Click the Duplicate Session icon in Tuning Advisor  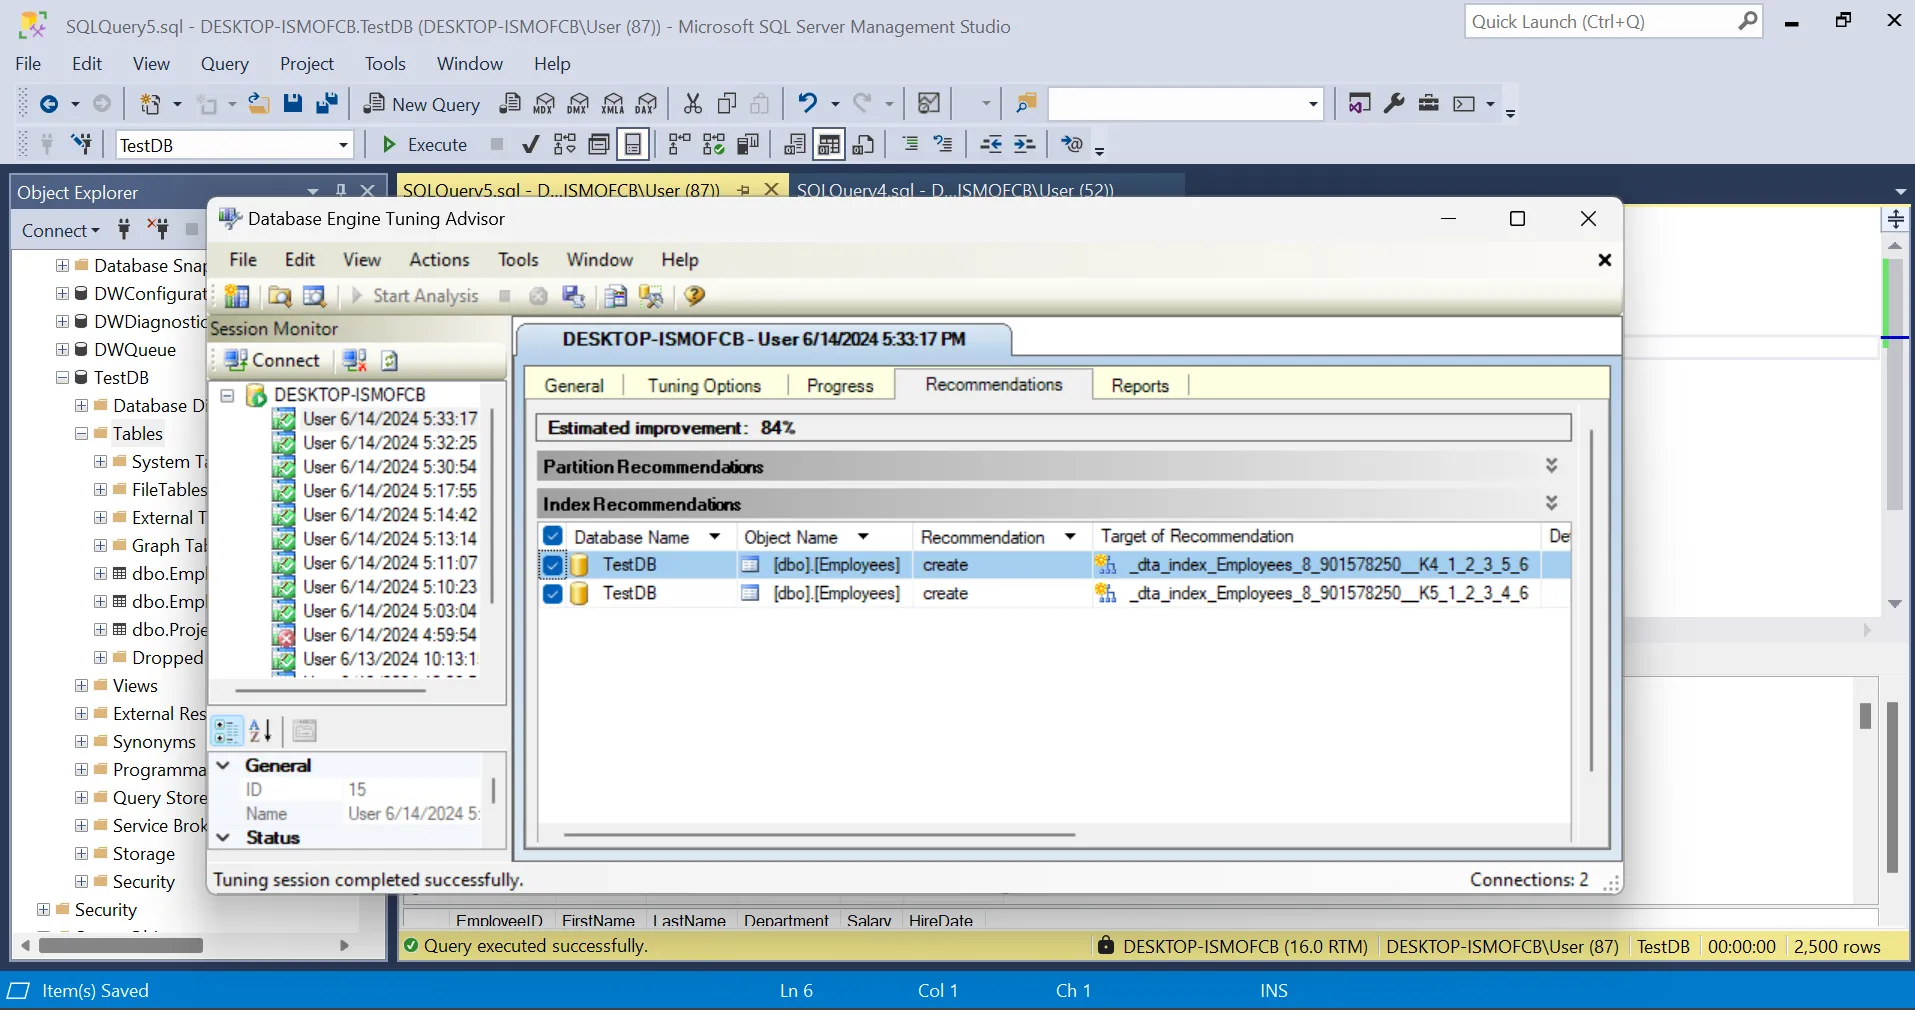coord(315,296)
